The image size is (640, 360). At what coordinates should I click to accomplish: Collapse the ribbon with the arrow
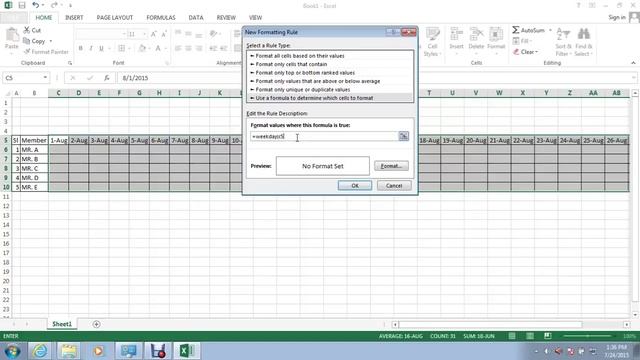click(633, 63)
